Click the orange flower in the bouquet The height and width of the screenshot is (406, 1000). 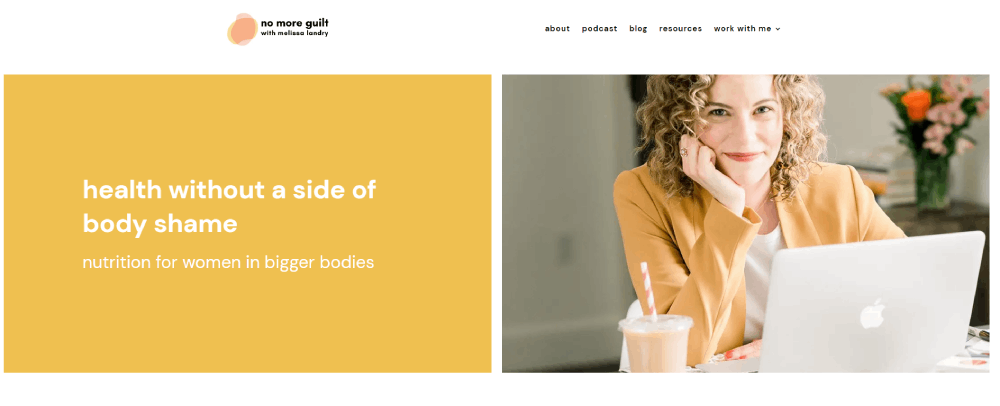point(916,105)
